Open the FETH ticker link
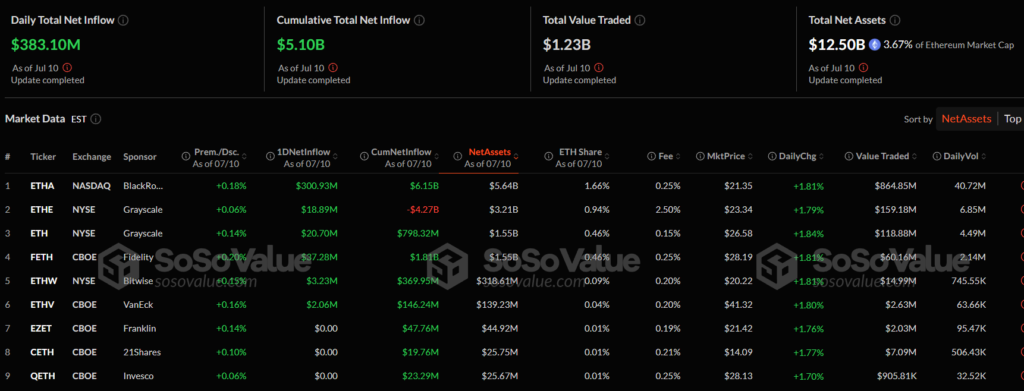The width and height of the screenshot is (1024, 391). pos(42,257)
